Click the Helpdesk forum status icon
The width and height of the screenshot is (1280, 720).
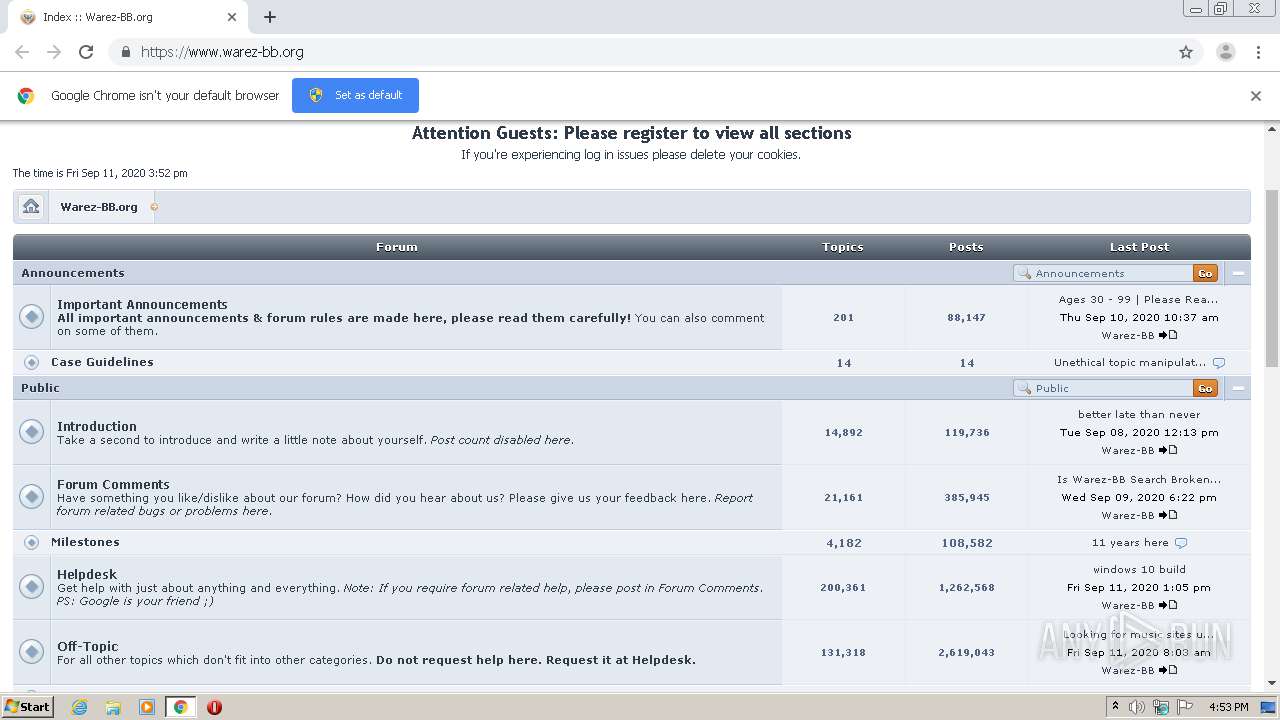tap(32, 587)
